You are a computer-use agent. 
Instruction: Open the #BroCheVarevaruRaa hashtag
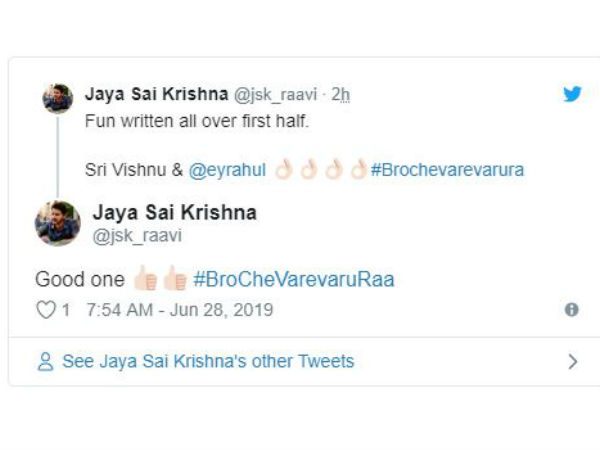pyautogui.click(x=294, y=279)
